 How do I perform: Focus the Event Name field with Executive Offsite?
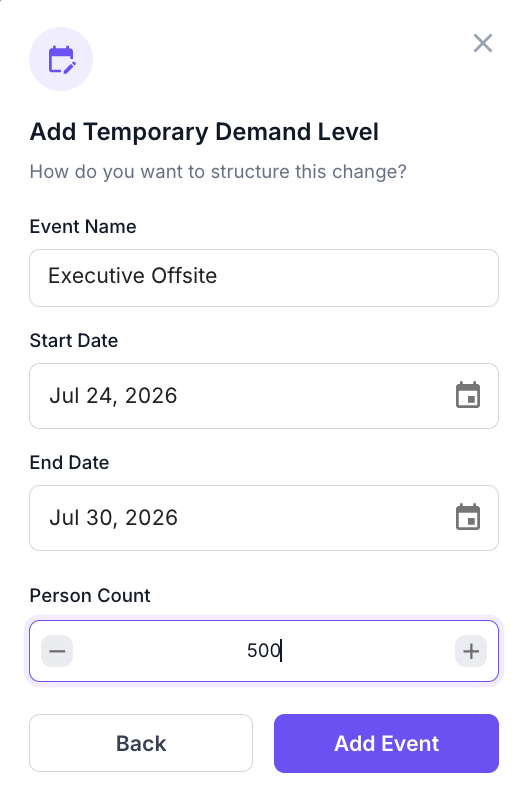coord(264,278)
